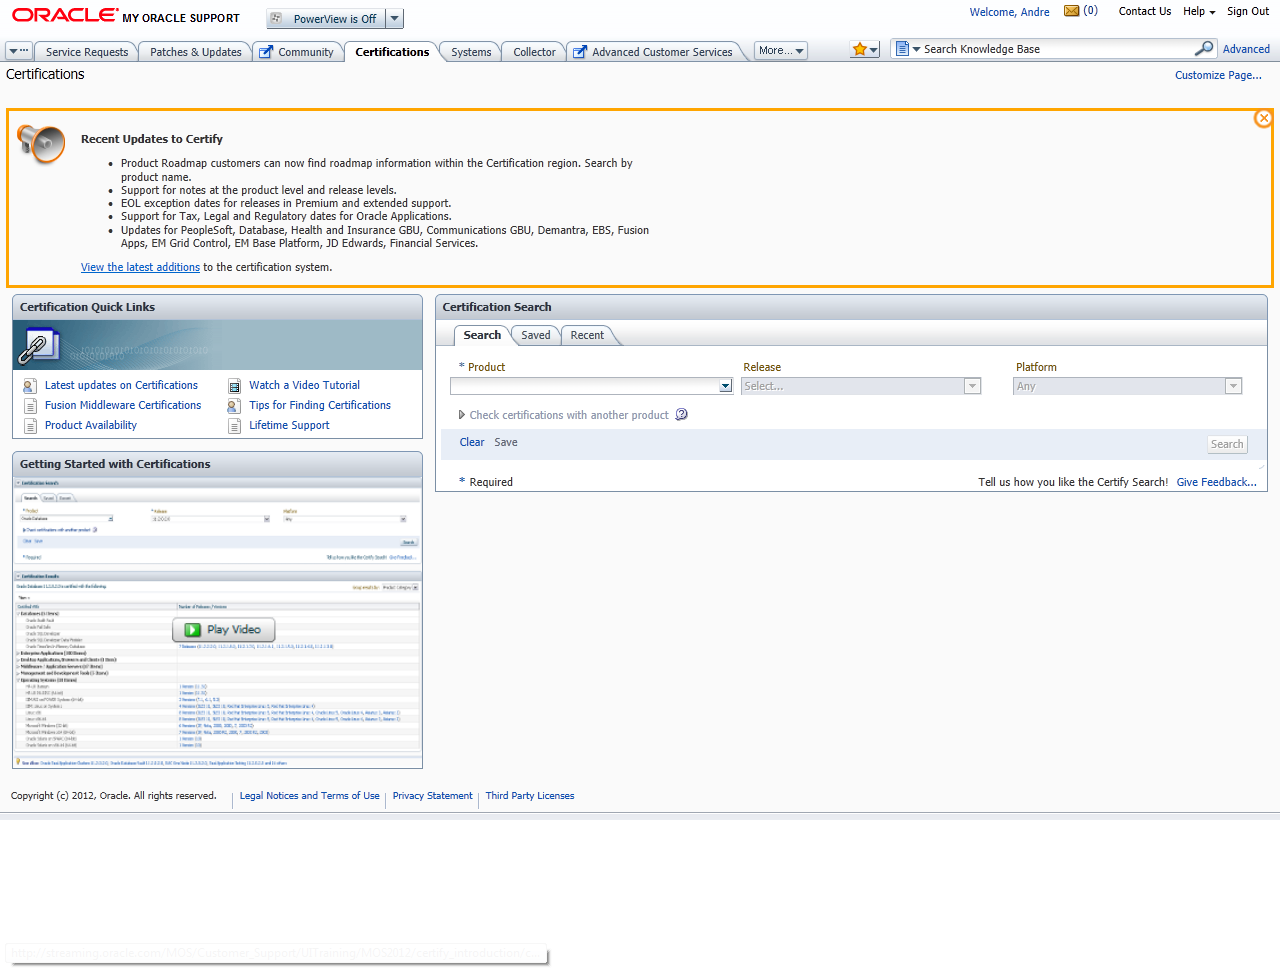Click the document icon beside Lifetime Support
This screenshot has width=1280, height=968.
coord(234,426)
